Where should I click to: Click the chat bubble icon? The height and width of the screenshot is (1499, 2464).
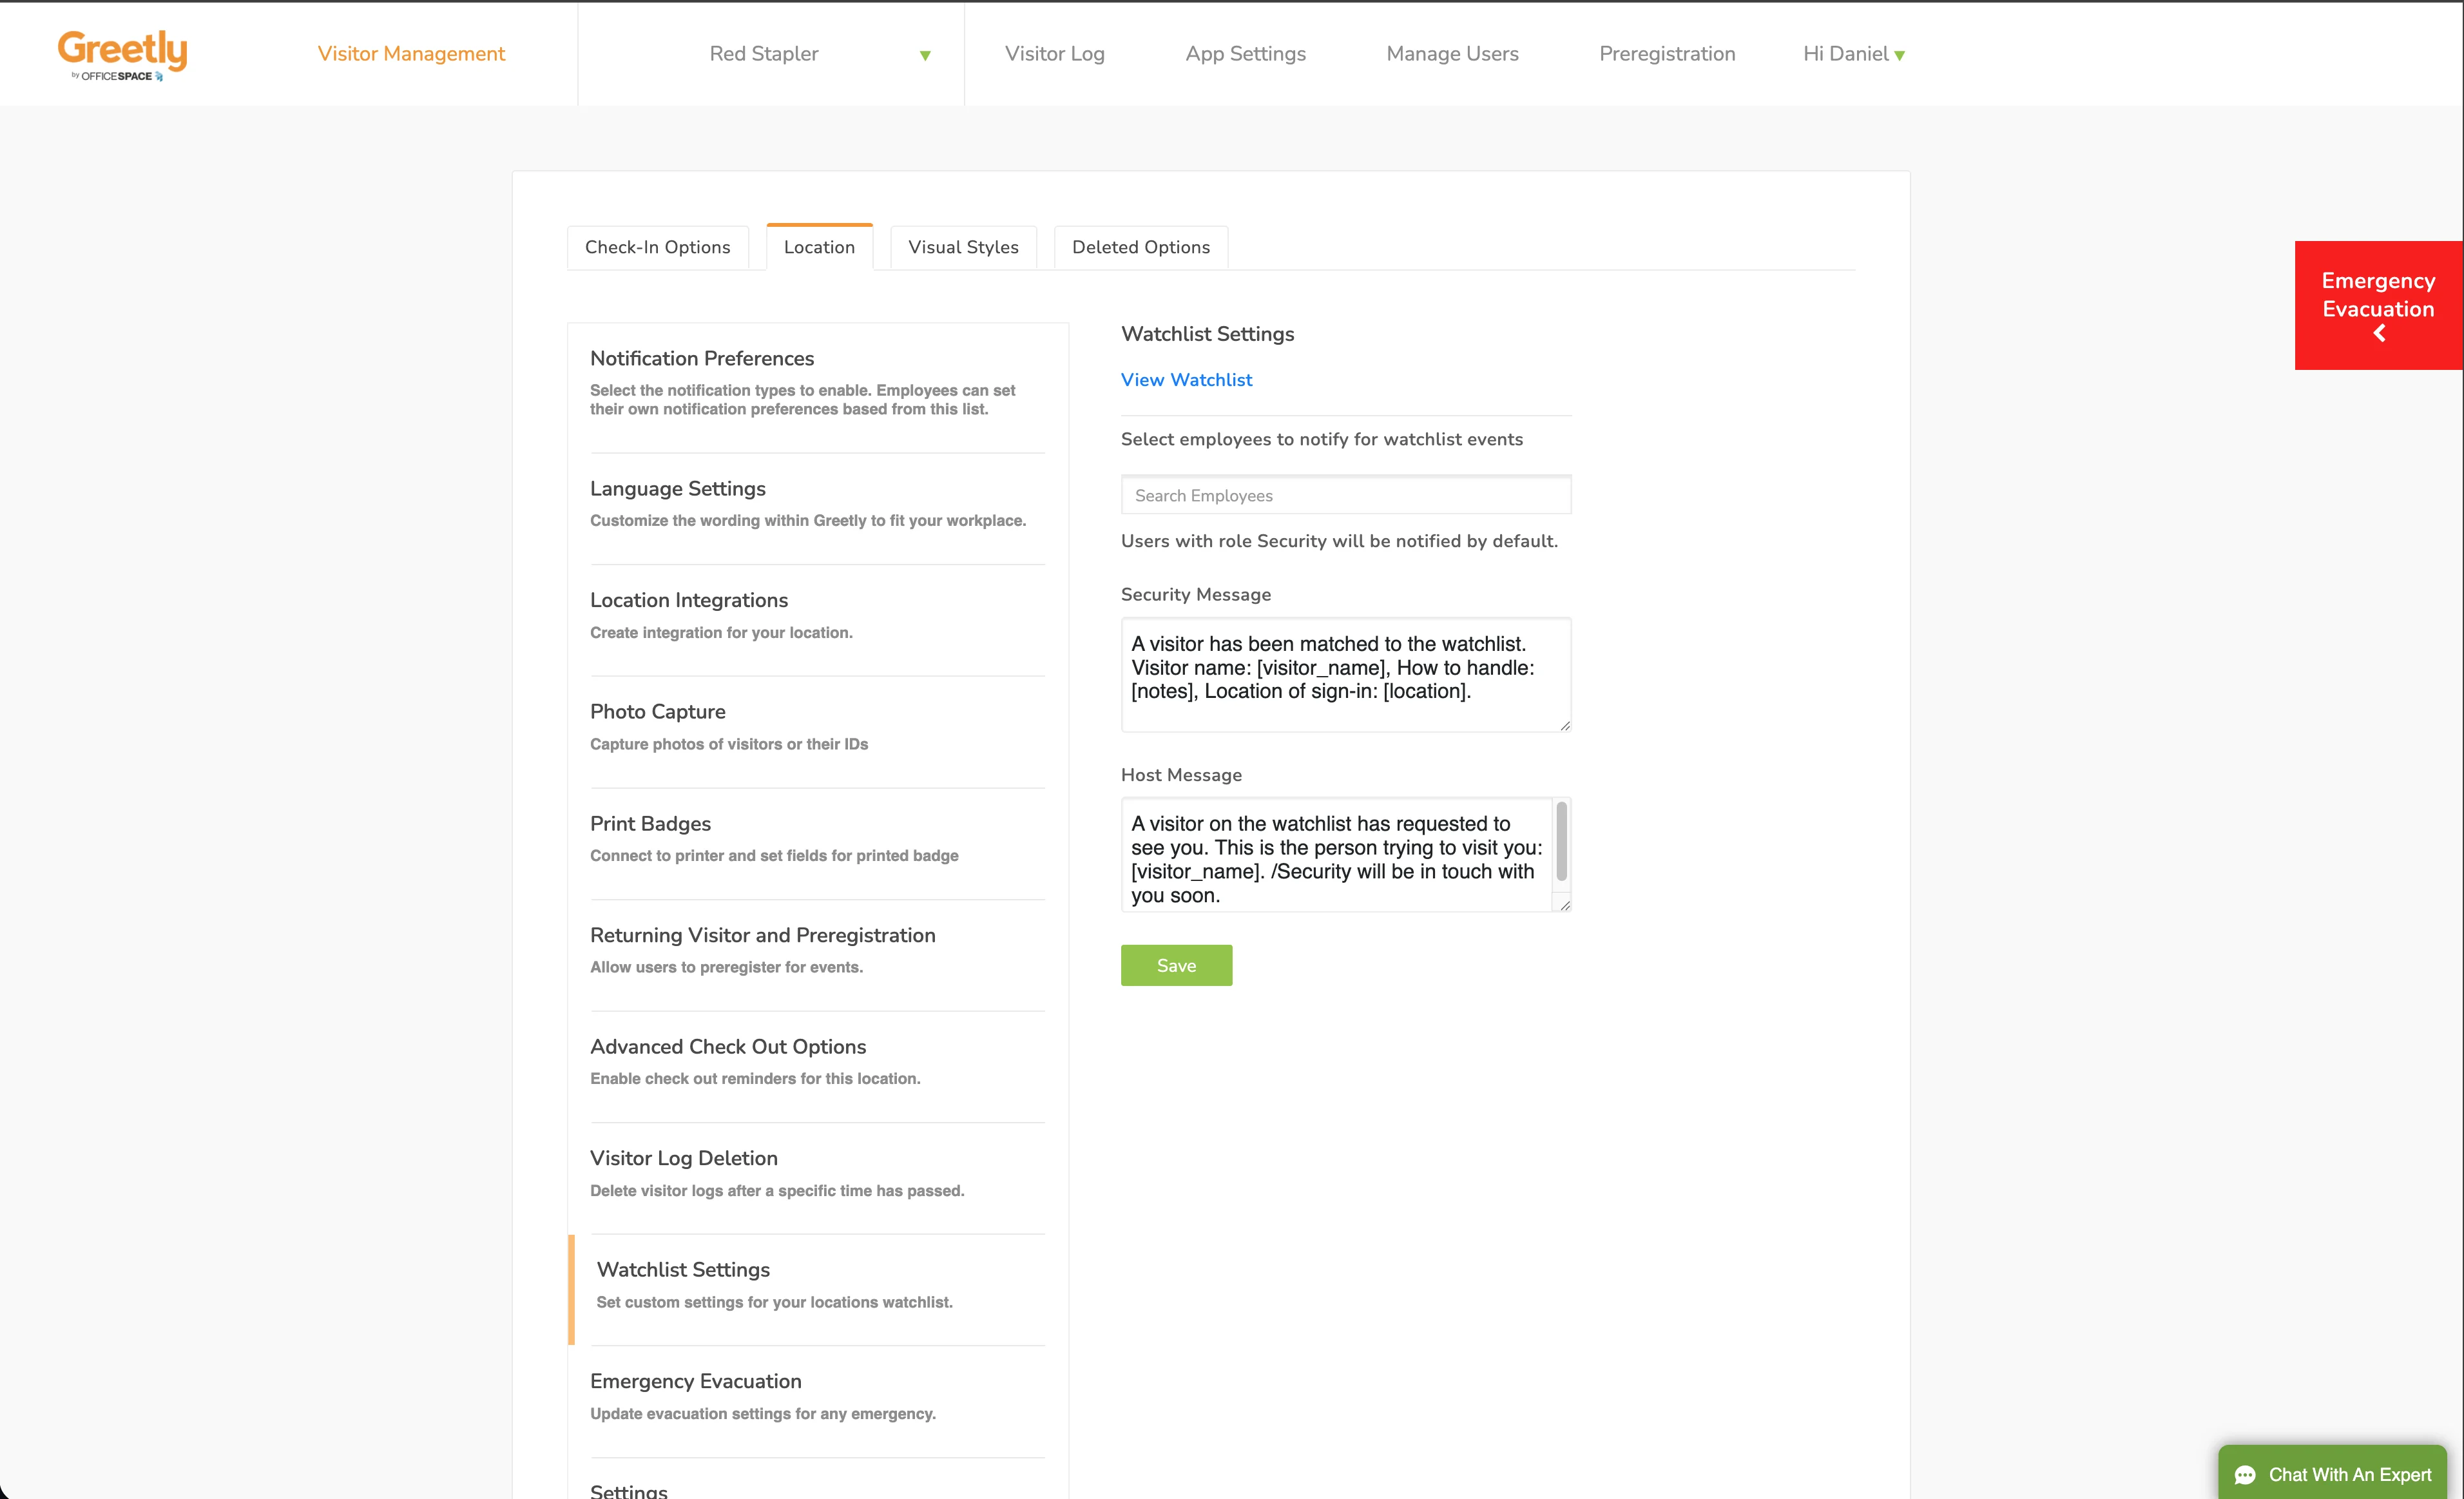[2245, 1475]
